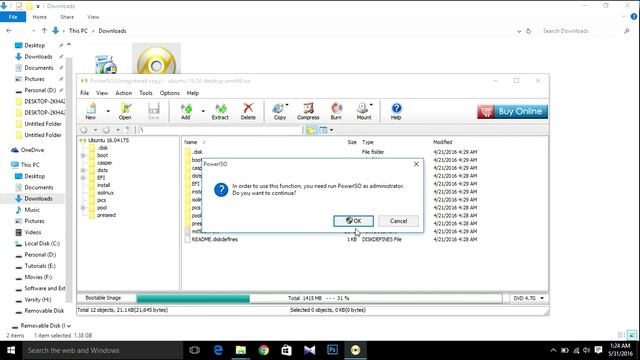Sort the file list by Modified column

pos(442,142)
